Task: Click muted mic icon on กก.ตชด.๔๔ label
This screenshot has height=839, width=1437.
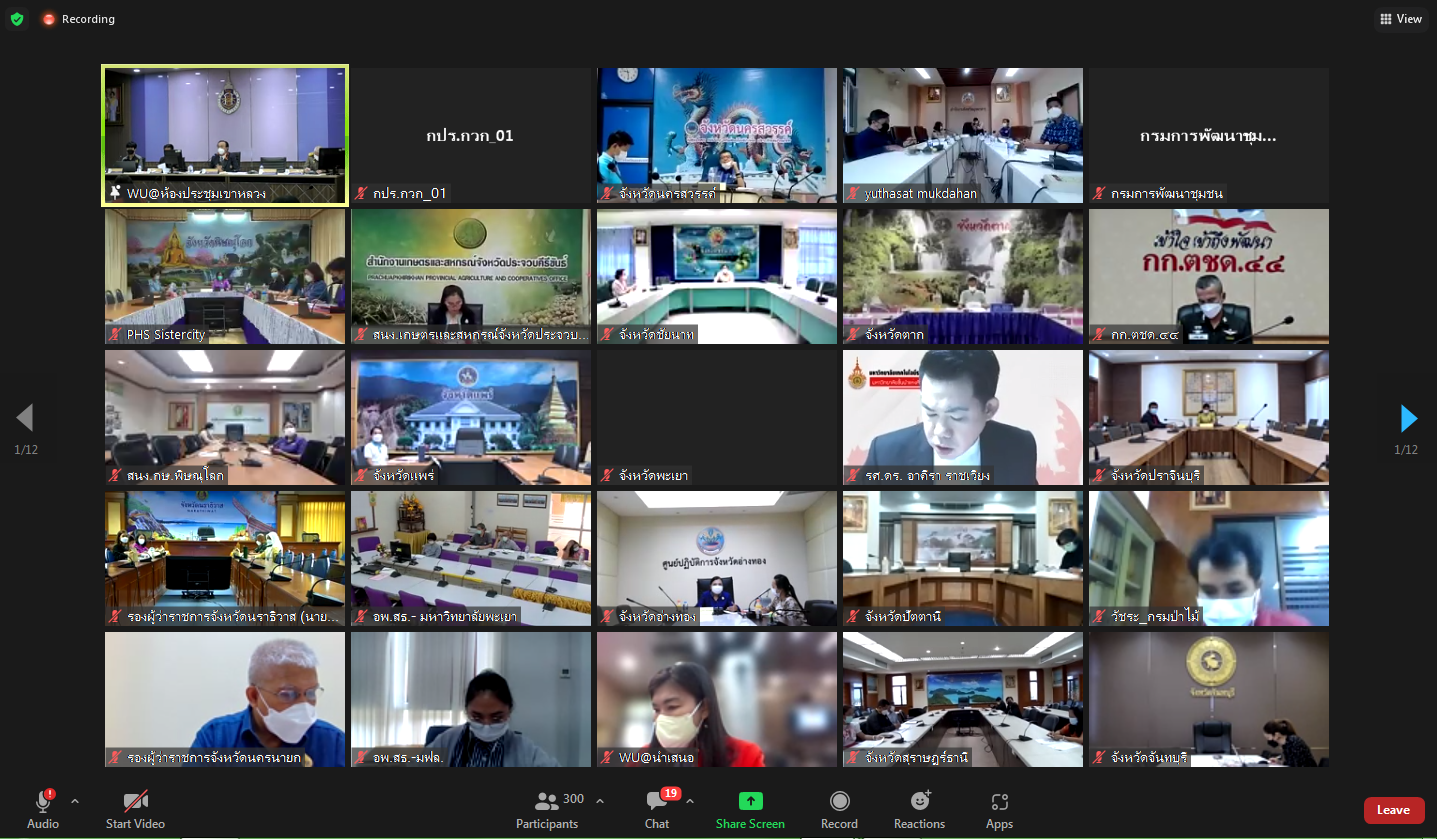Action: (x=1099, y=335)
